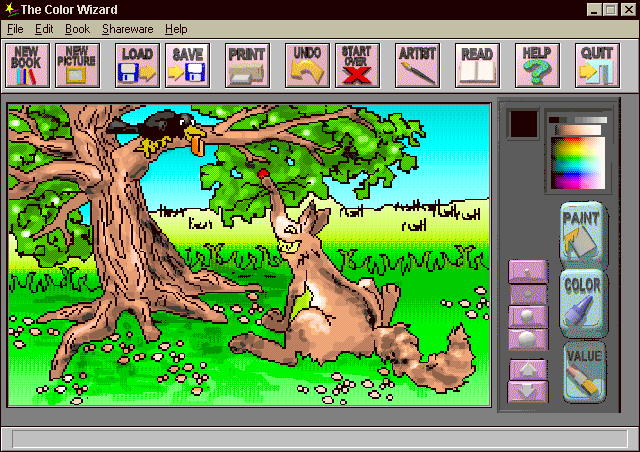
Task: Open the Help menu
Action: point(176,29)
